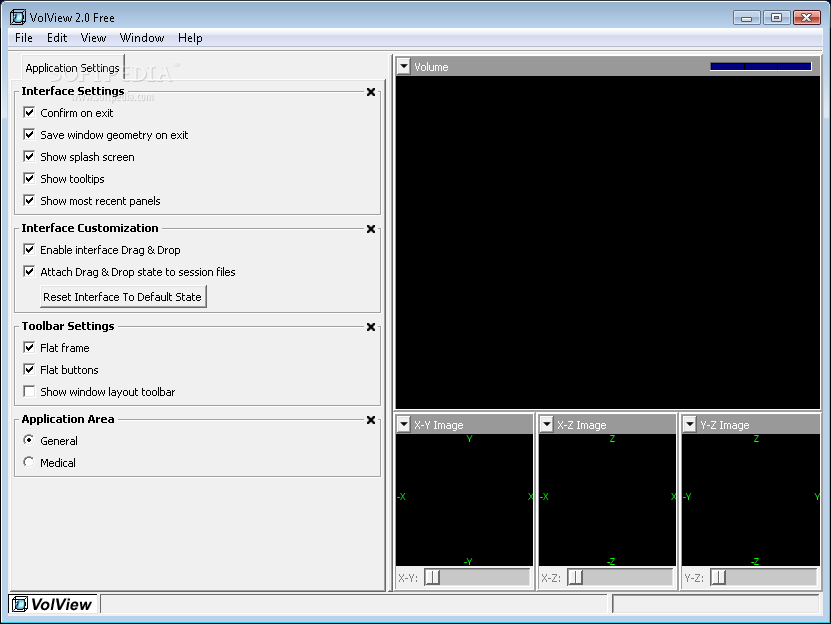Open the X-Y Image view dropdown arrow
Image resolution: width=831 pixels, height=624 pixels.
(404, 425)
